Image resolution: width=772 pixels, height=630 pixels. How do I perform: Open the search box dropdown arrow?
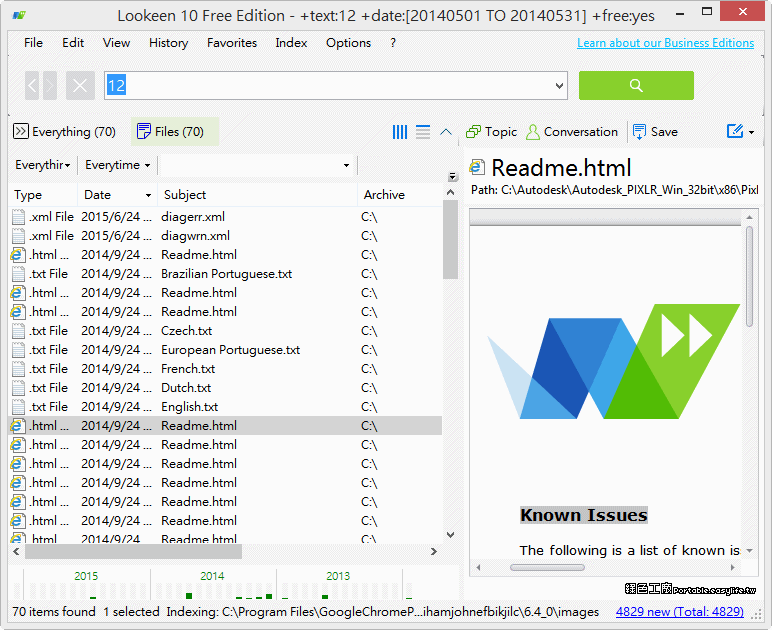coord(559,86)
